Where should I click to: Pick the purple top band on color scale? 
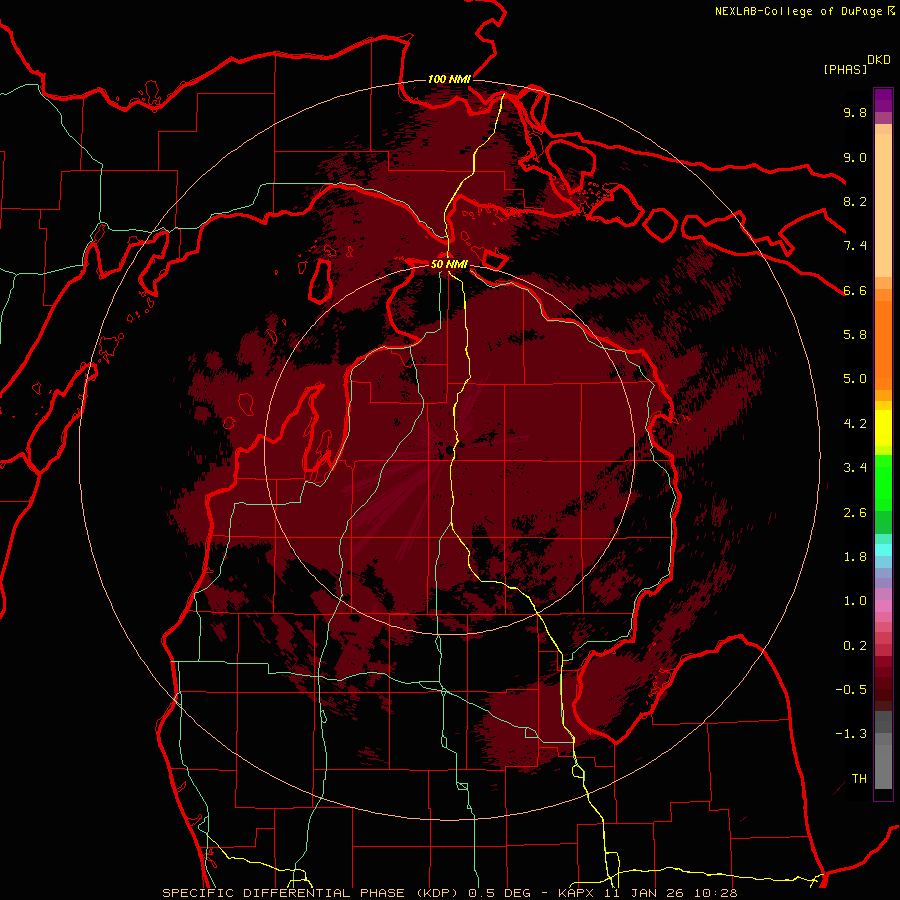(x=883, y=100)
